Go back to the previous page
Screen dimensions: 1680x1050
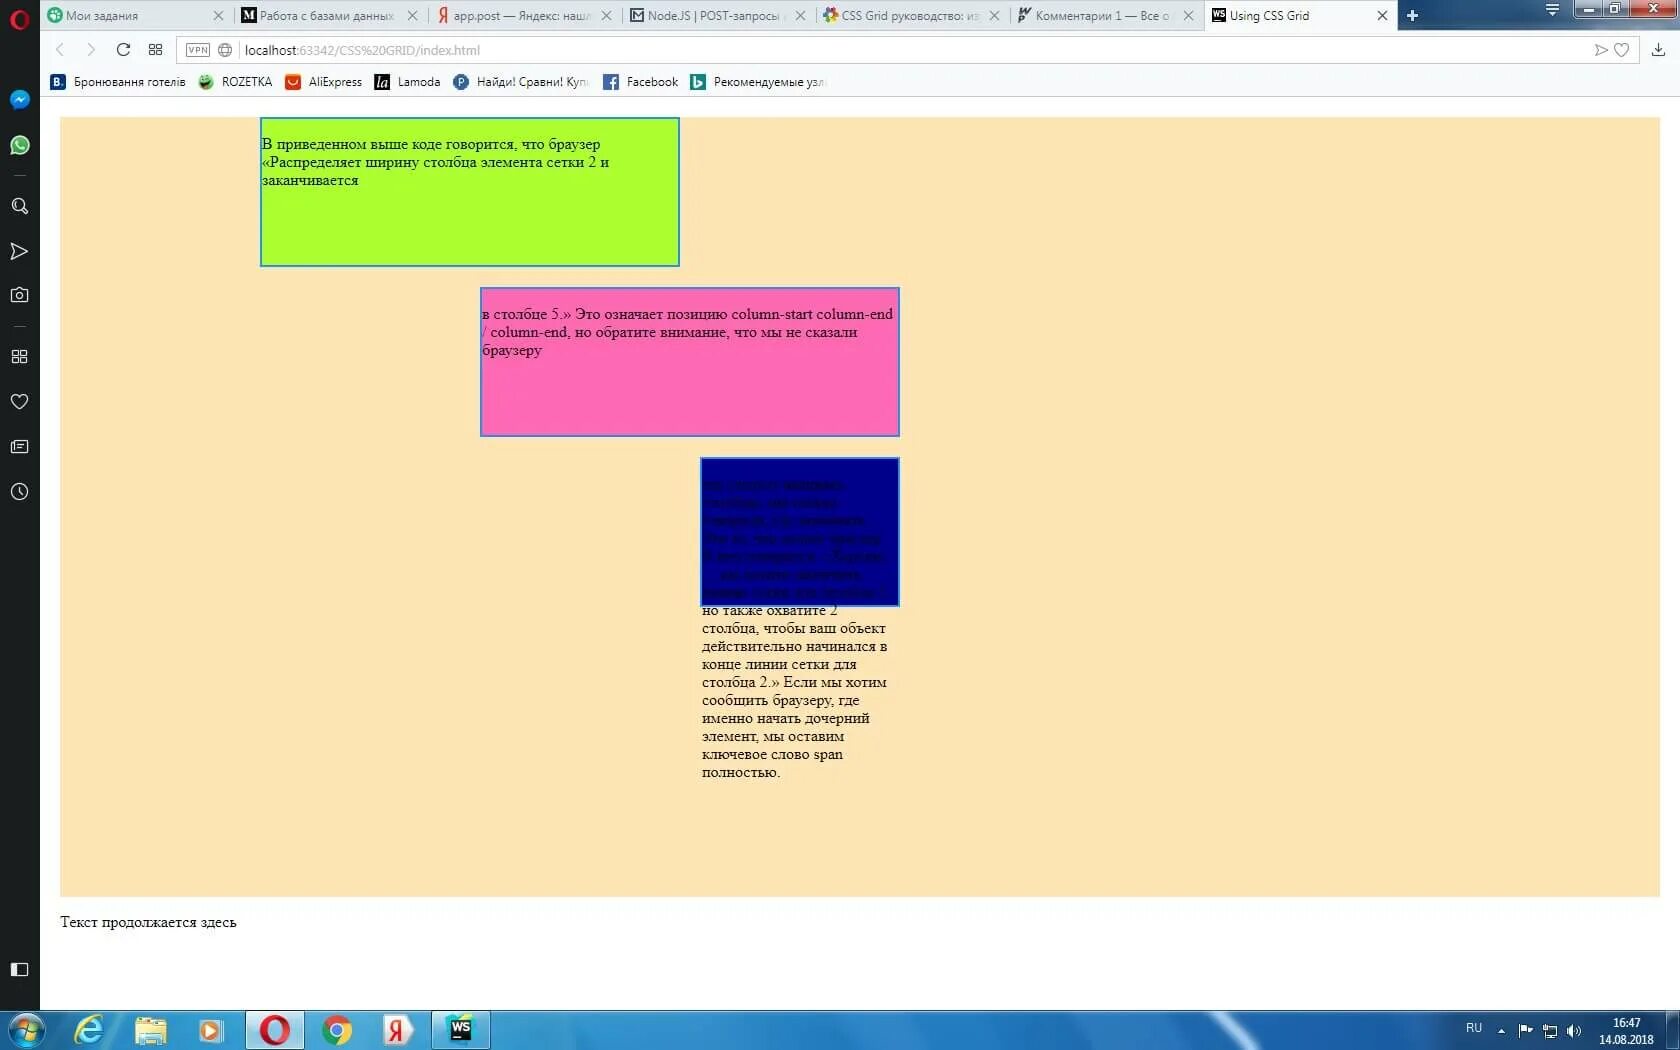[x=60, y=50]
